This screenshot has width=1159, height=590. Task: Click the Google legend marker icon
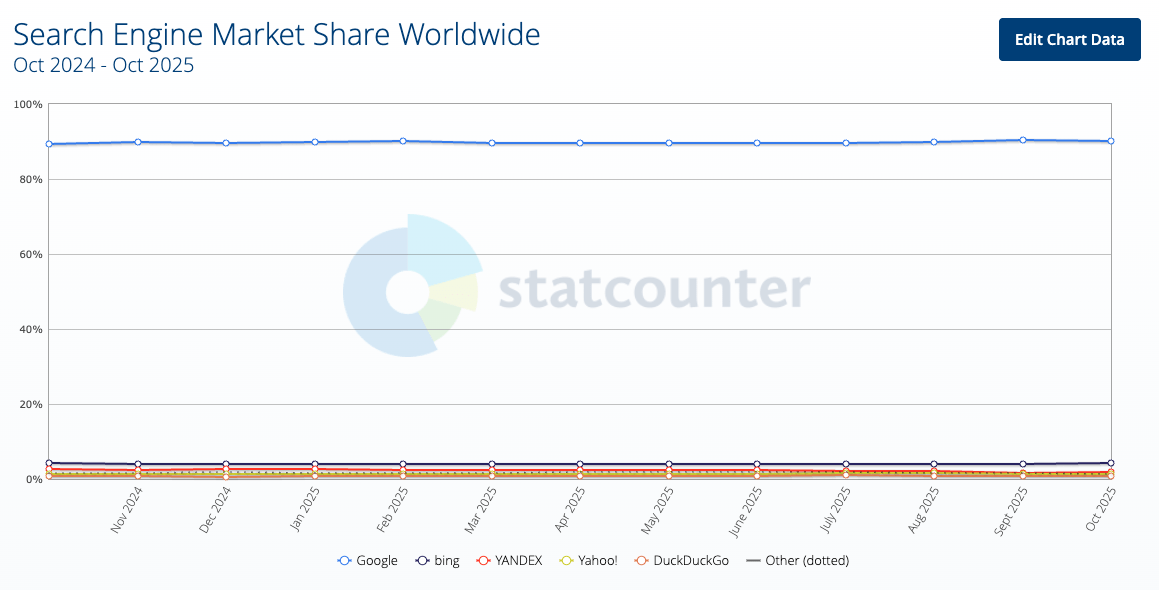pos(345,561)
